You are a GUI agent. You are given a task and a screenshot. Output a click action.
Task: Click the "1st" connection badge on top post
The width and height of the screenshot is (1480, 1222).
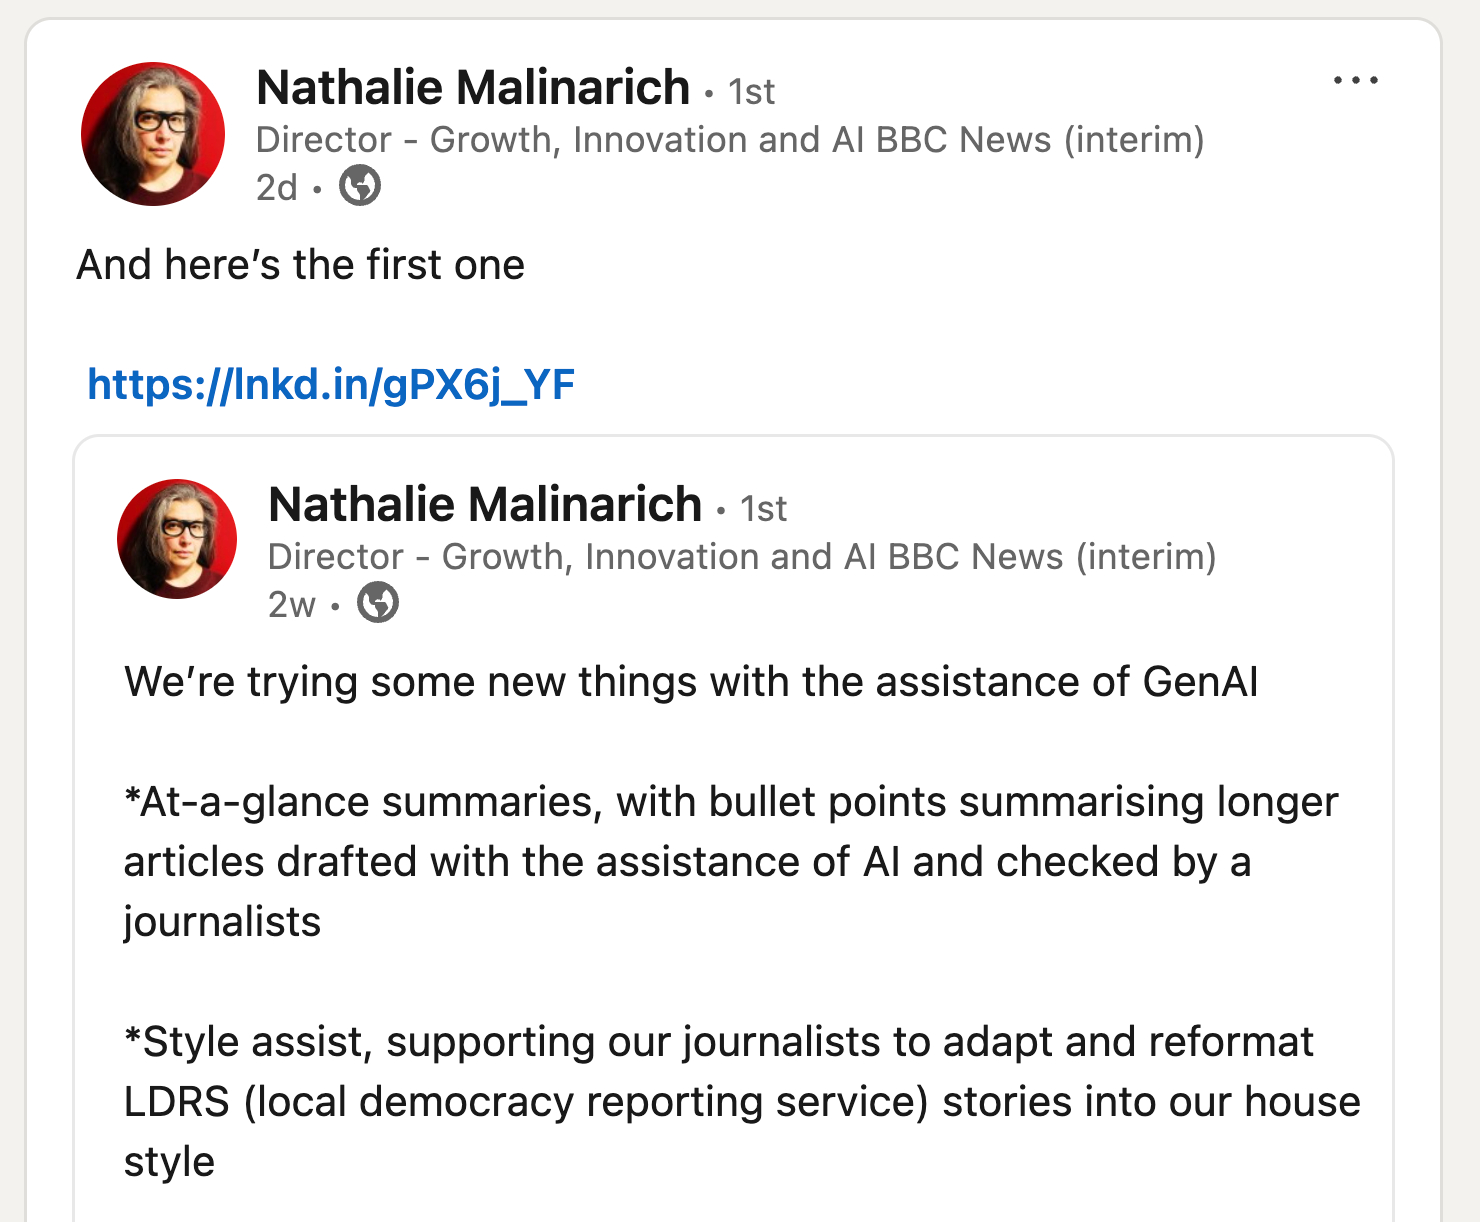point(752,93)
